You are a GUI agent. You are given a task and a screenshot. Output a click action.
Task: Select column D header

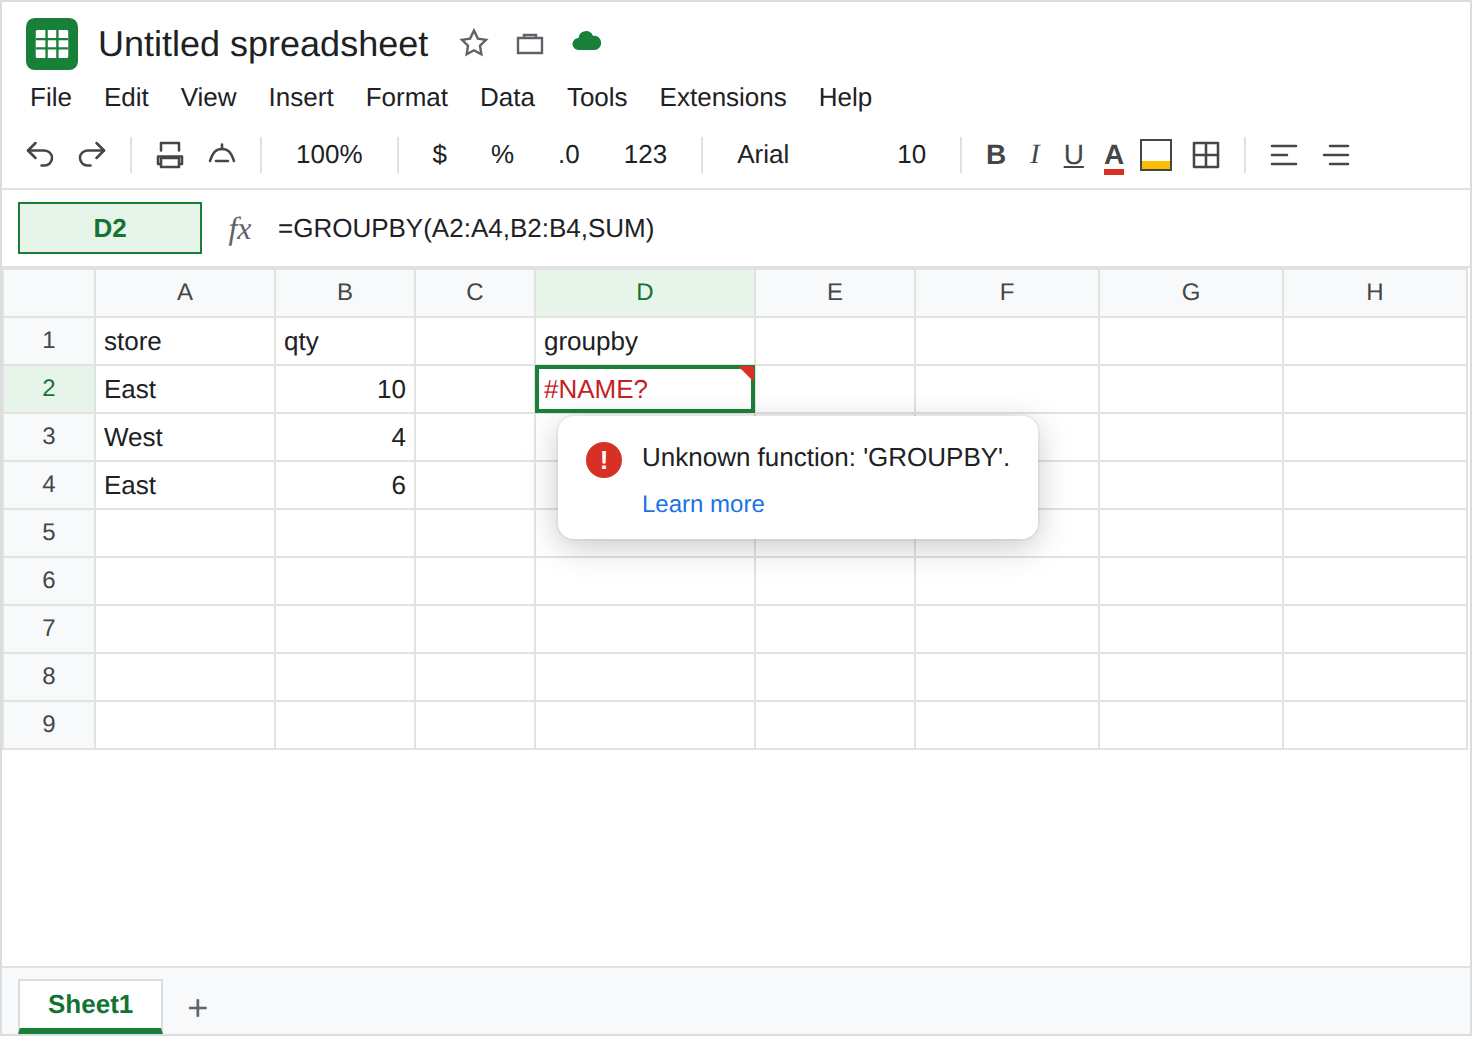pyautogui.click(x=645, y=292)
